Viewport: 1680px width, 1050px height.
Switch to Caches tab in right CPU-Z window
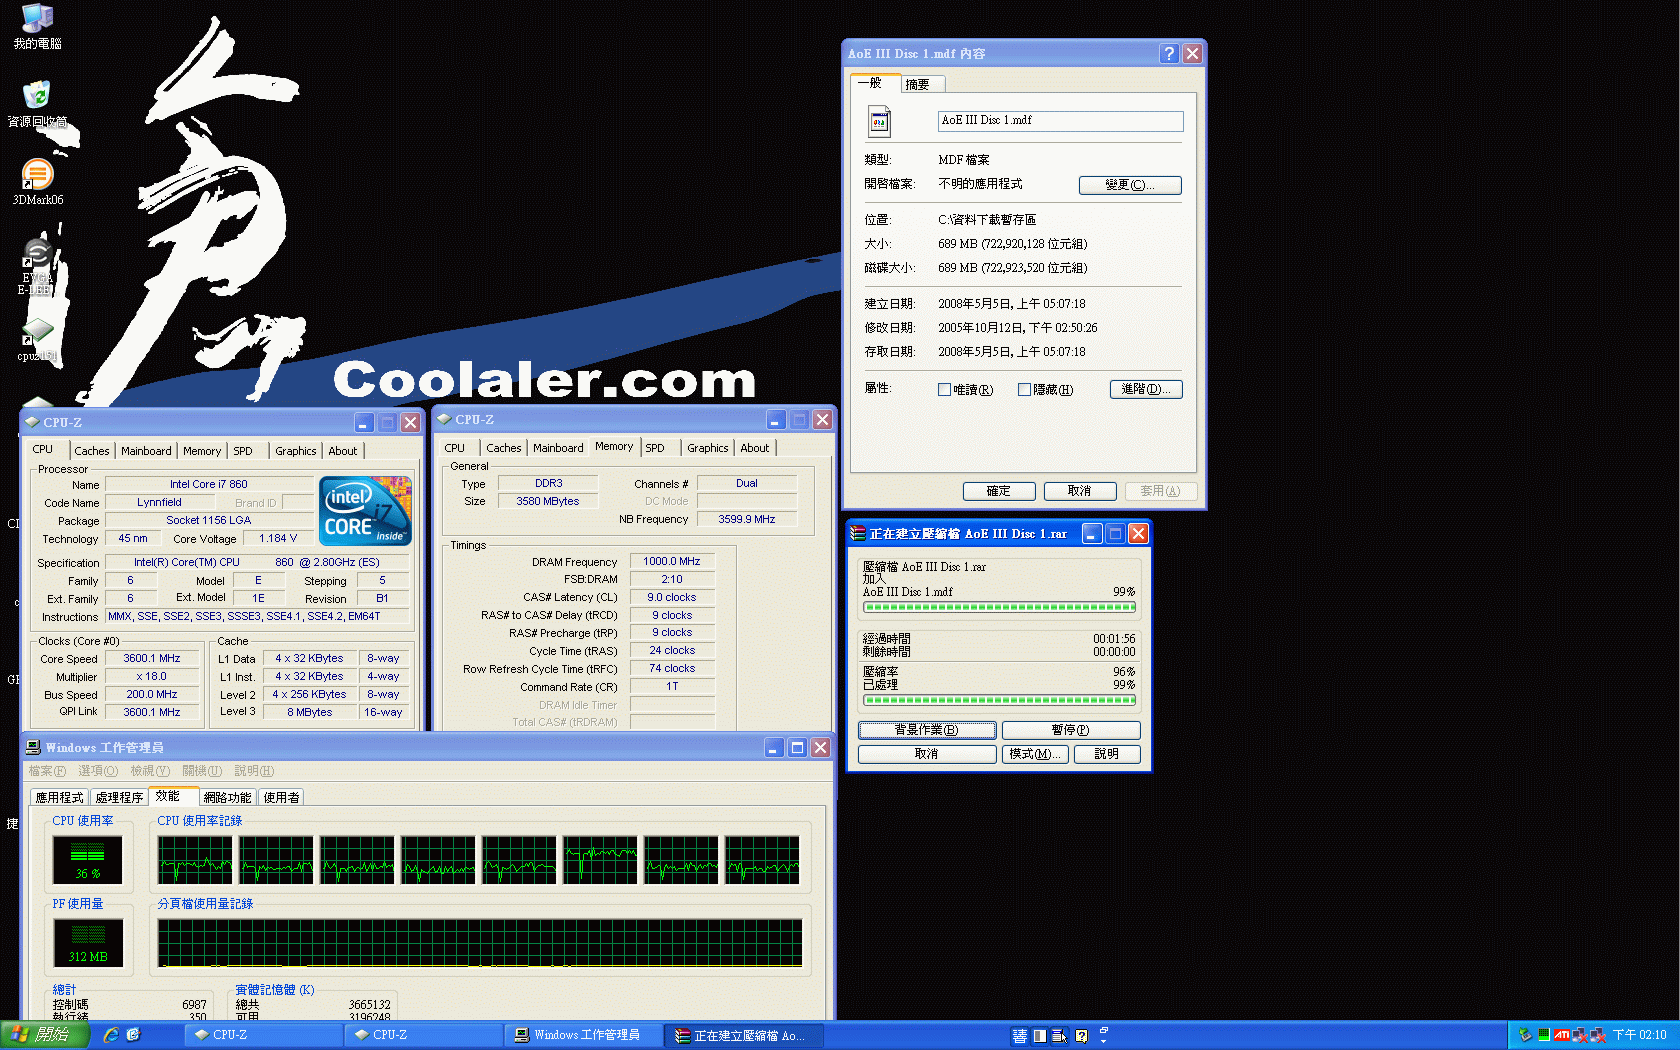tap(504, 448)
